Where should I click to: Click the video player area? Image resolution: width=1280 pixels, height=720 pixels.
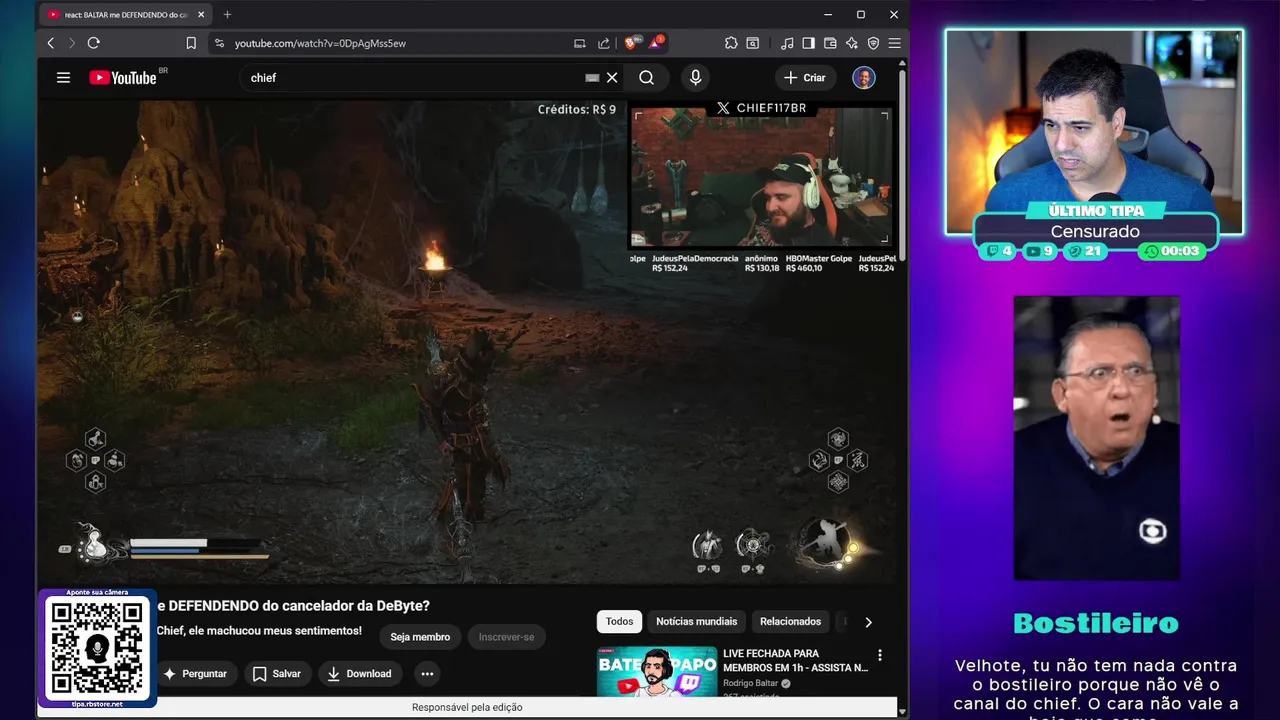pyautogui.click(x=467, y=340)
